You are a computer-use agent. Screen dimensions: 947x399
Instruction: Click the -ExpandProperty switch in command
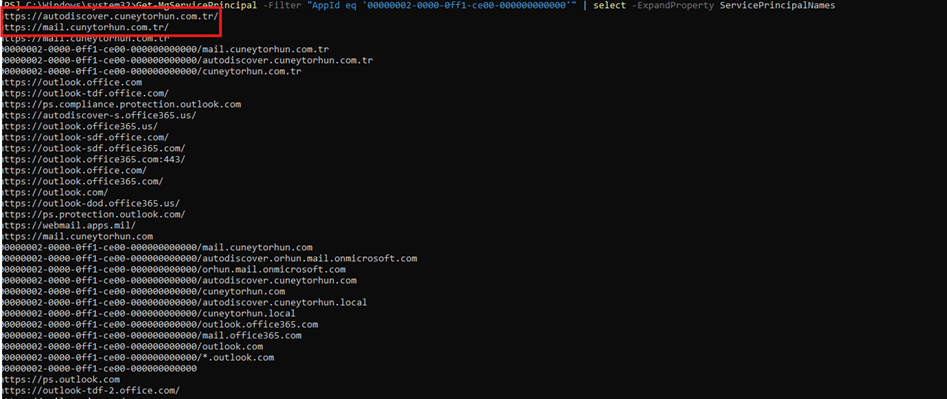point(673,5)
